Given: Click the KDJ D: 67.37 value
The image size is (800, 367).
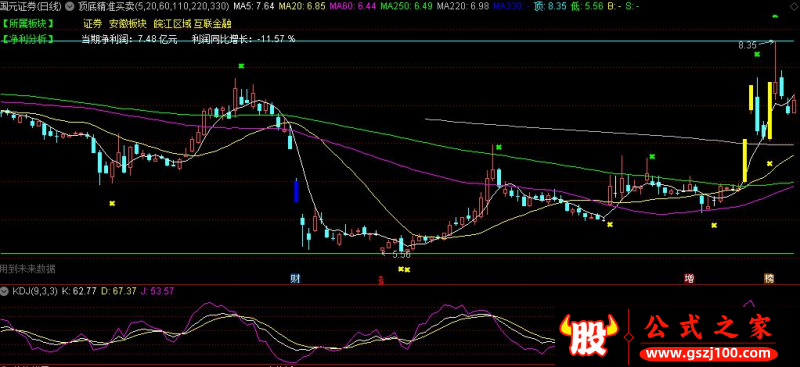Looking at the screenshot, I should (119, 291).
